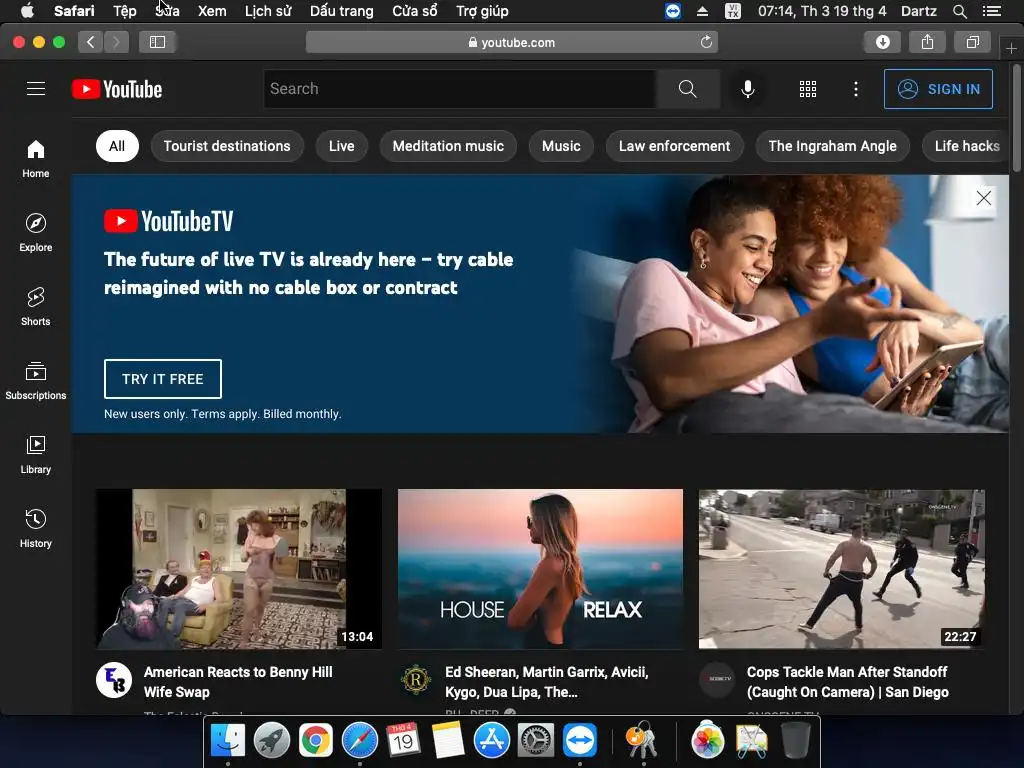Open Google Chrome from the Dock

click(315, 741)
